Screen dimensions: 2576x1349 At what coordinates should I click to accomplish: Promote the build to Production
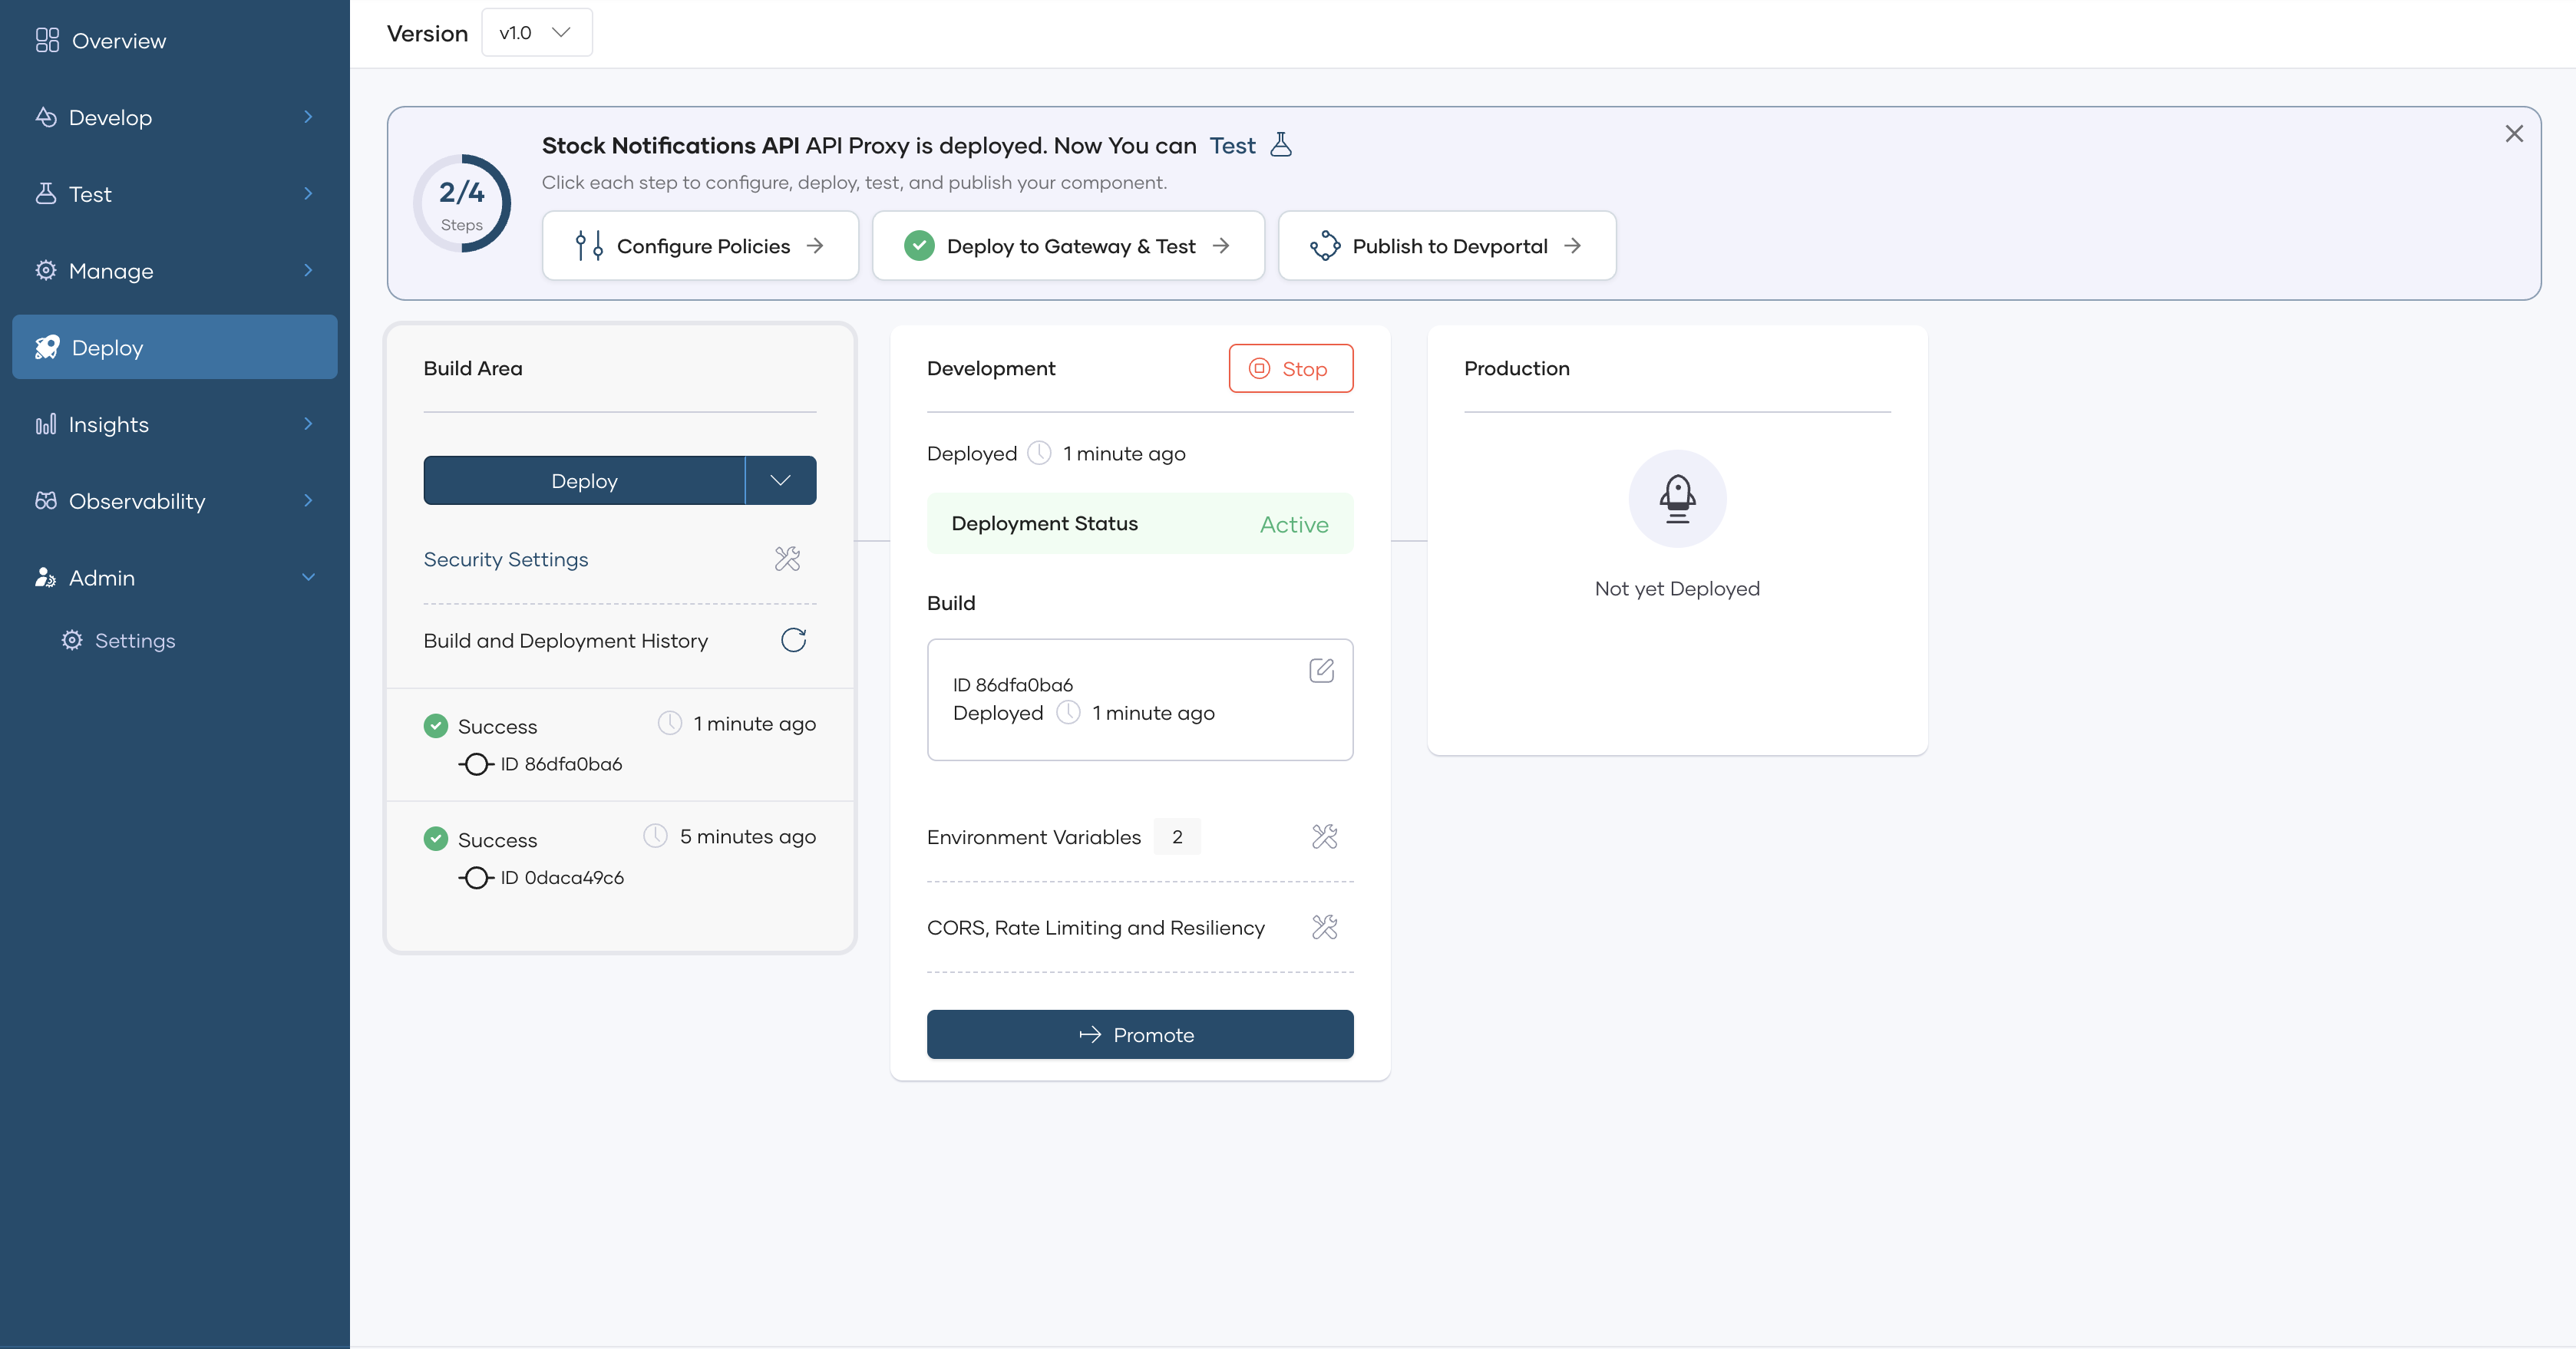tap(1140, 1034)
